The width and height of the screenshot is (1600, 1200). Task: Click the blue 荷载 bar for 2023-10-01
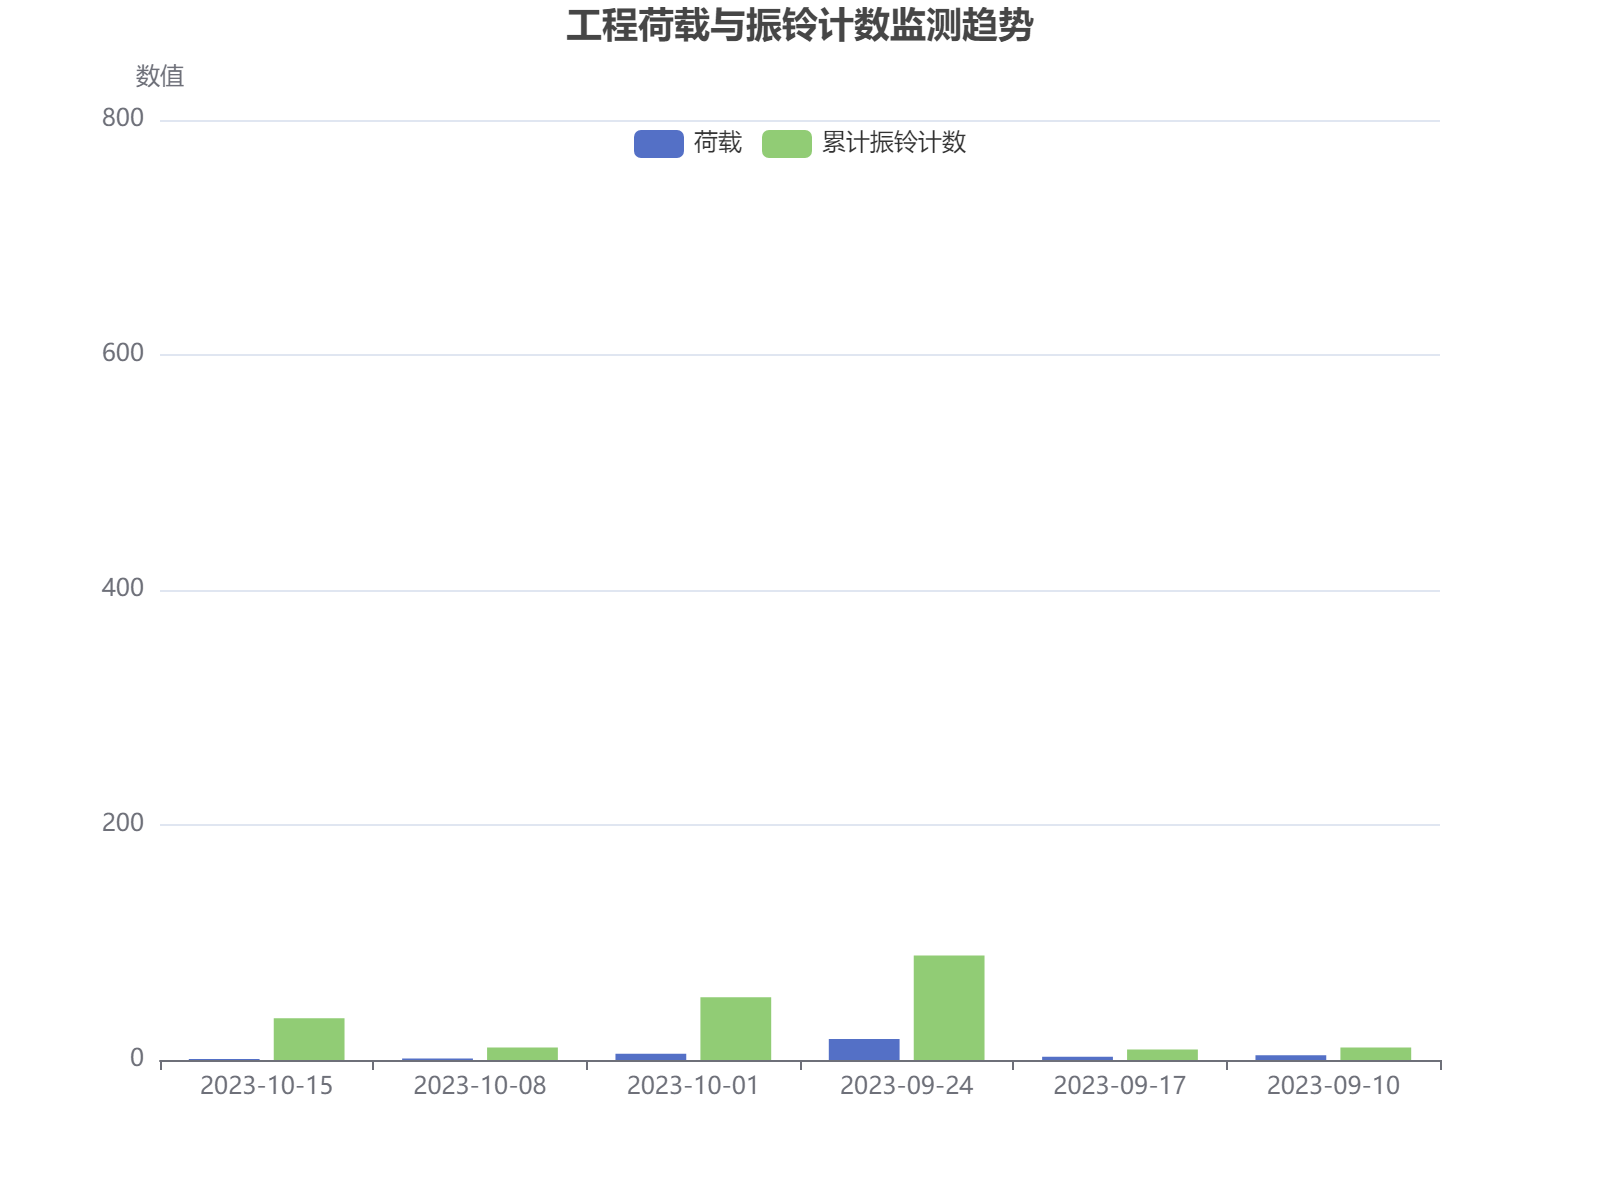650,1057
